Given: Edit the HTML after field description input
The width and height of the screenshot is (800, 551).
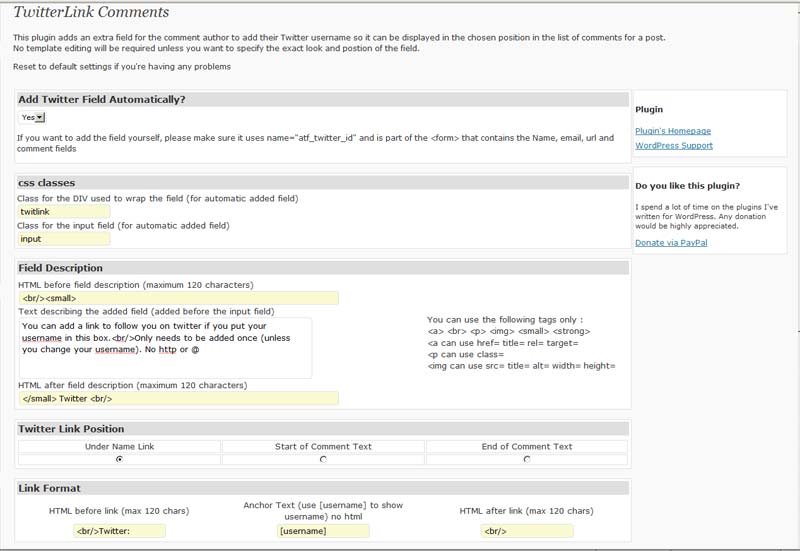Looking at the screenshot, I should 178,398.
